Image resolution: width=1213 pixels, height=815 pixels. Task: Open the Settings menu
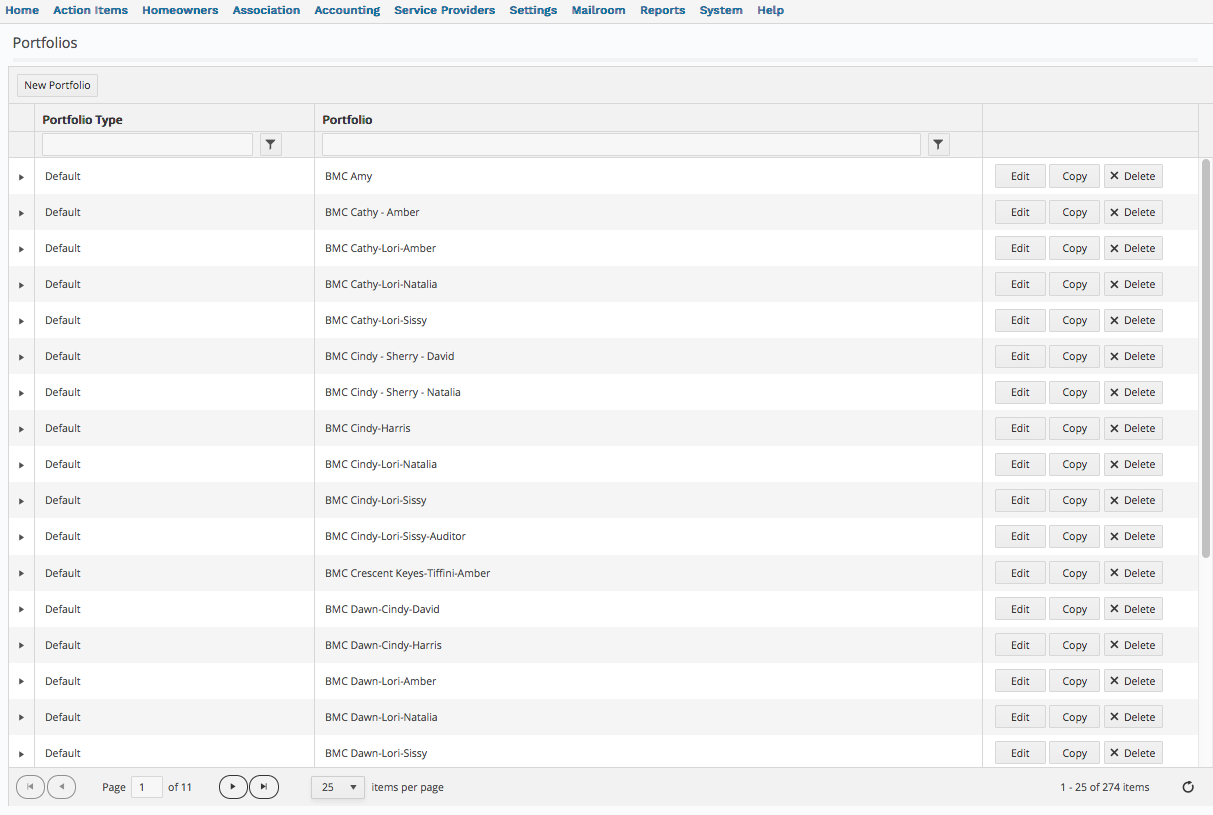tap(533, 10)
